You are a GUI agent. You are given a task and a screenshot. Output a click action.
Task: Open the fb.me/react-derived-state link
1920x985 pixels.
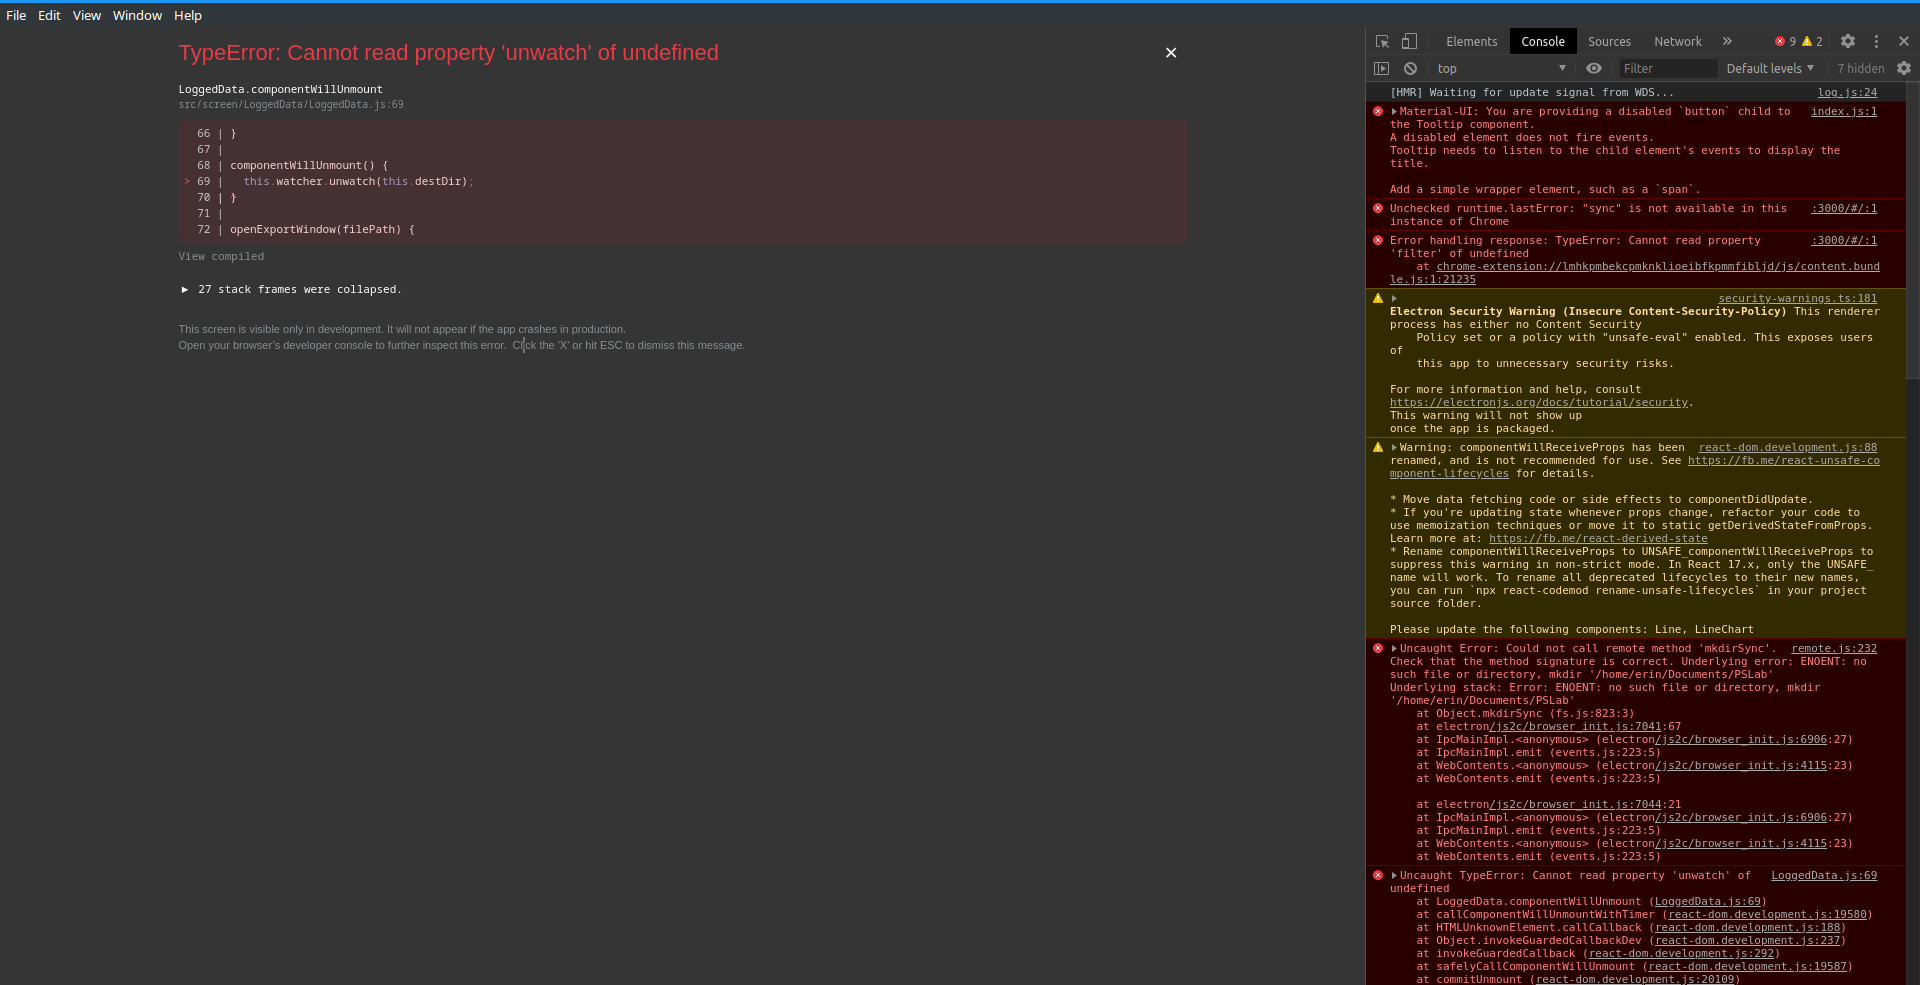[x=1598, y=539]
